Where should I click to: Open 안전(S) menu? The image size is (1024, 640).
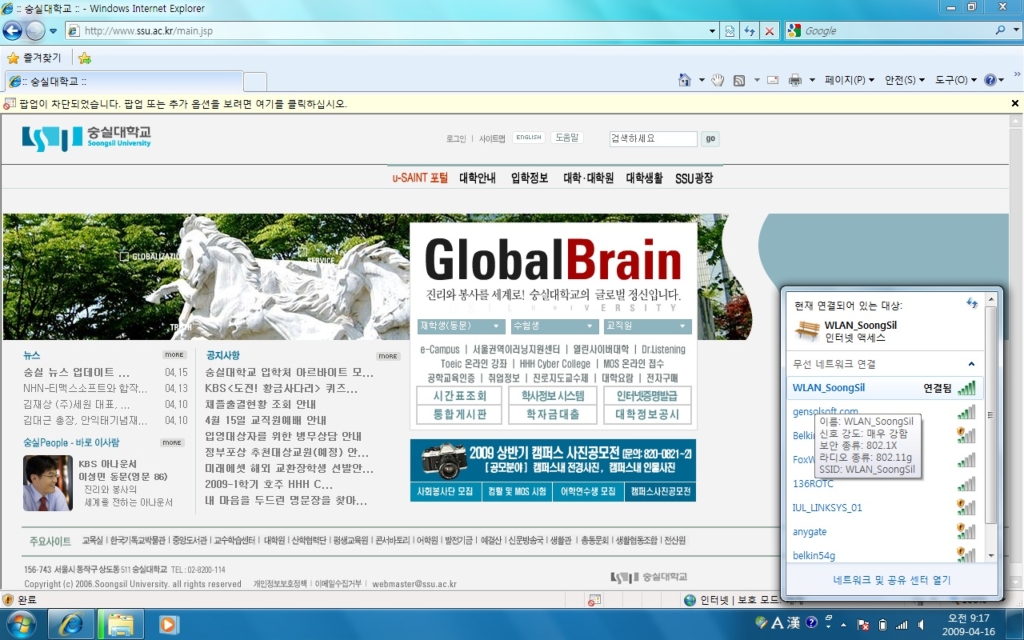click(x=904, y=80)
